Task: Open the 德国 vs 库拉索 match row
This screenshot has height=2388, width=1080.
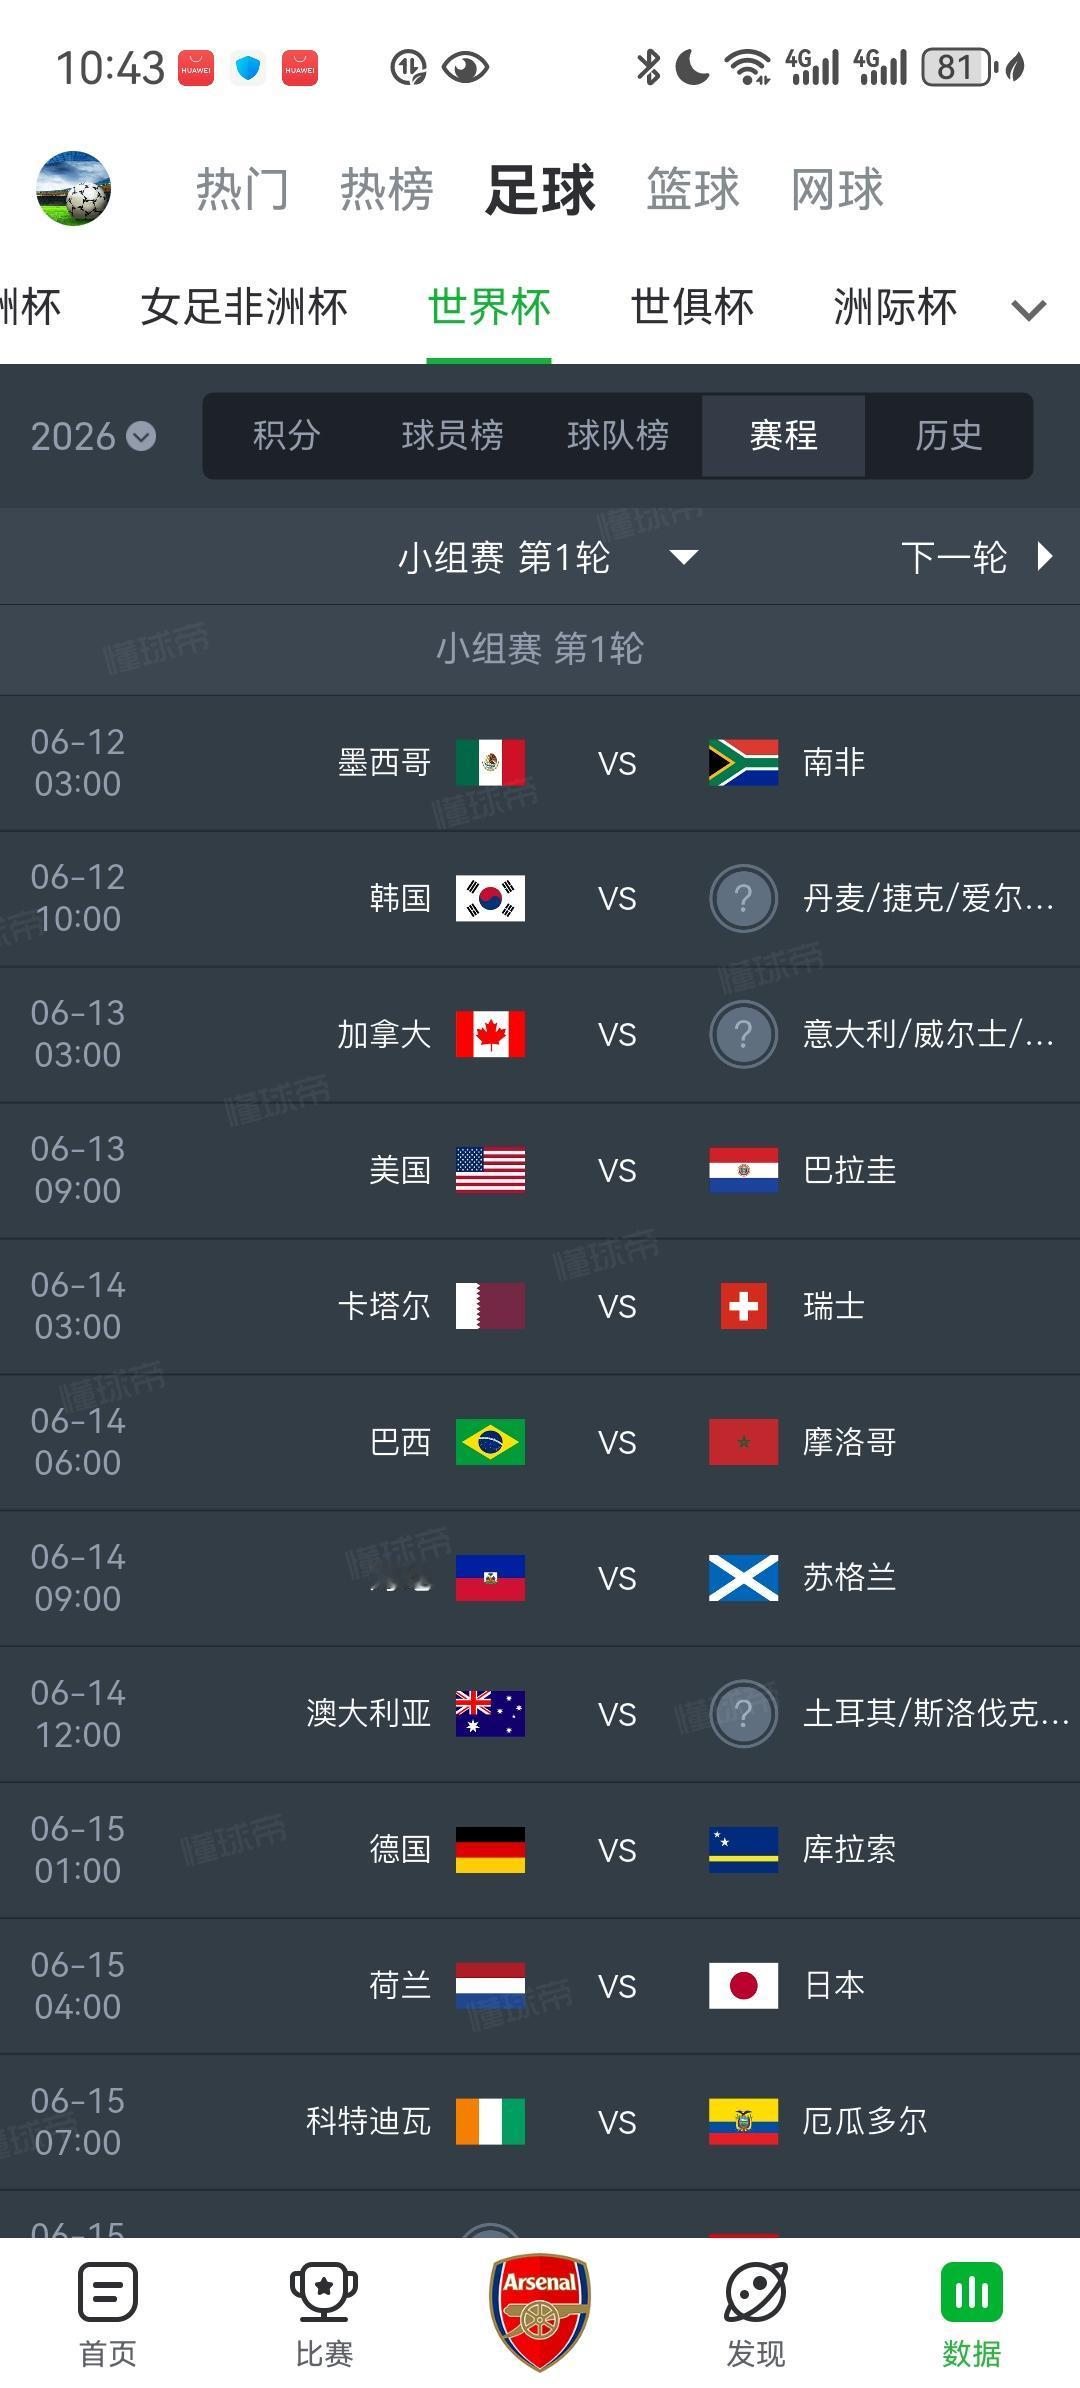Action: 617,1850
